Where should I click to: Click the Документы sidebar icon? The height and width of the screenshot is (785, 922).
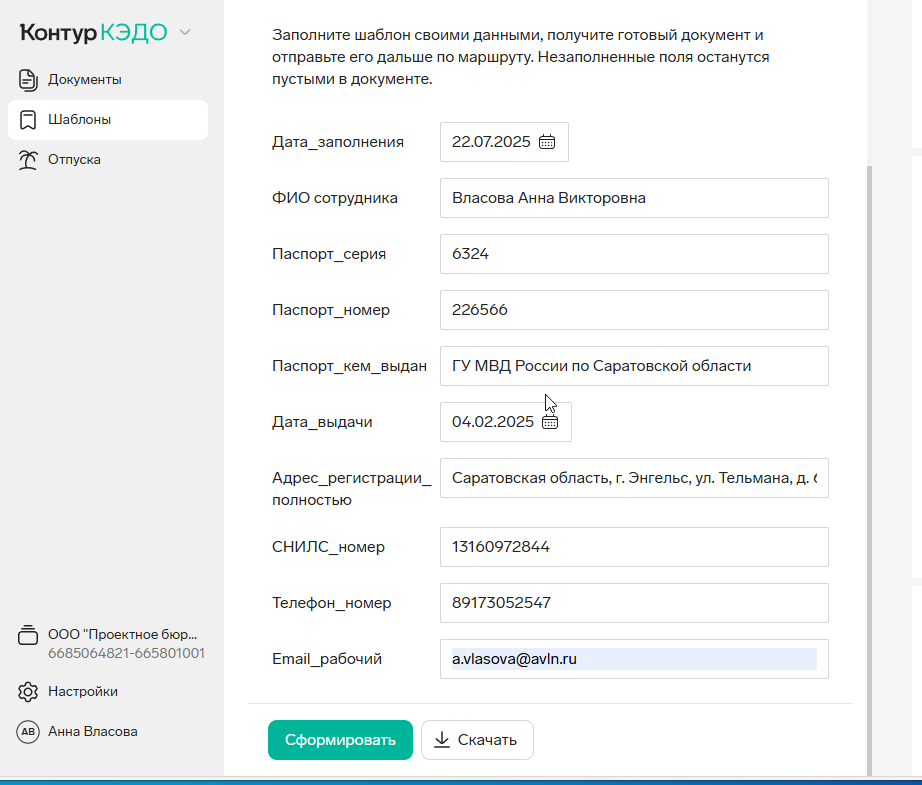tap(28, 80)
